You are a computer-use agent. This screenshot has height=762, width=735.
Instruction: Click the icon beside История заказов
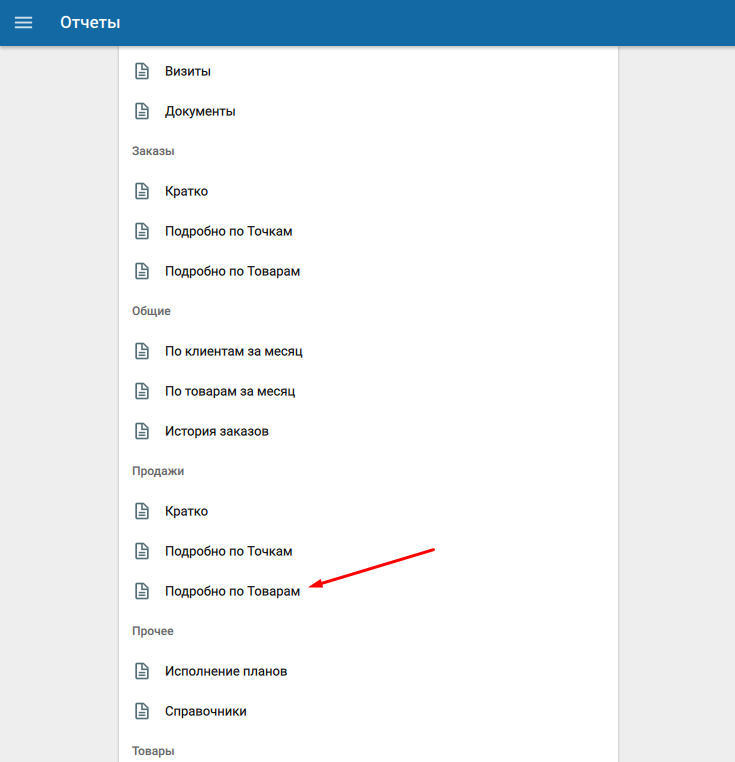coord(142,431)
